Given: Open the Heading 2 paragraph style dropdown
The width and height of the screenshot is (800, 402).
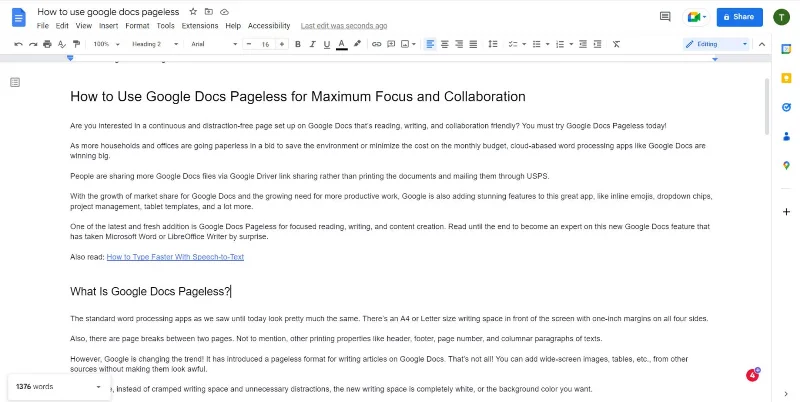Looking at the screenshot, I should click(155, 44).
